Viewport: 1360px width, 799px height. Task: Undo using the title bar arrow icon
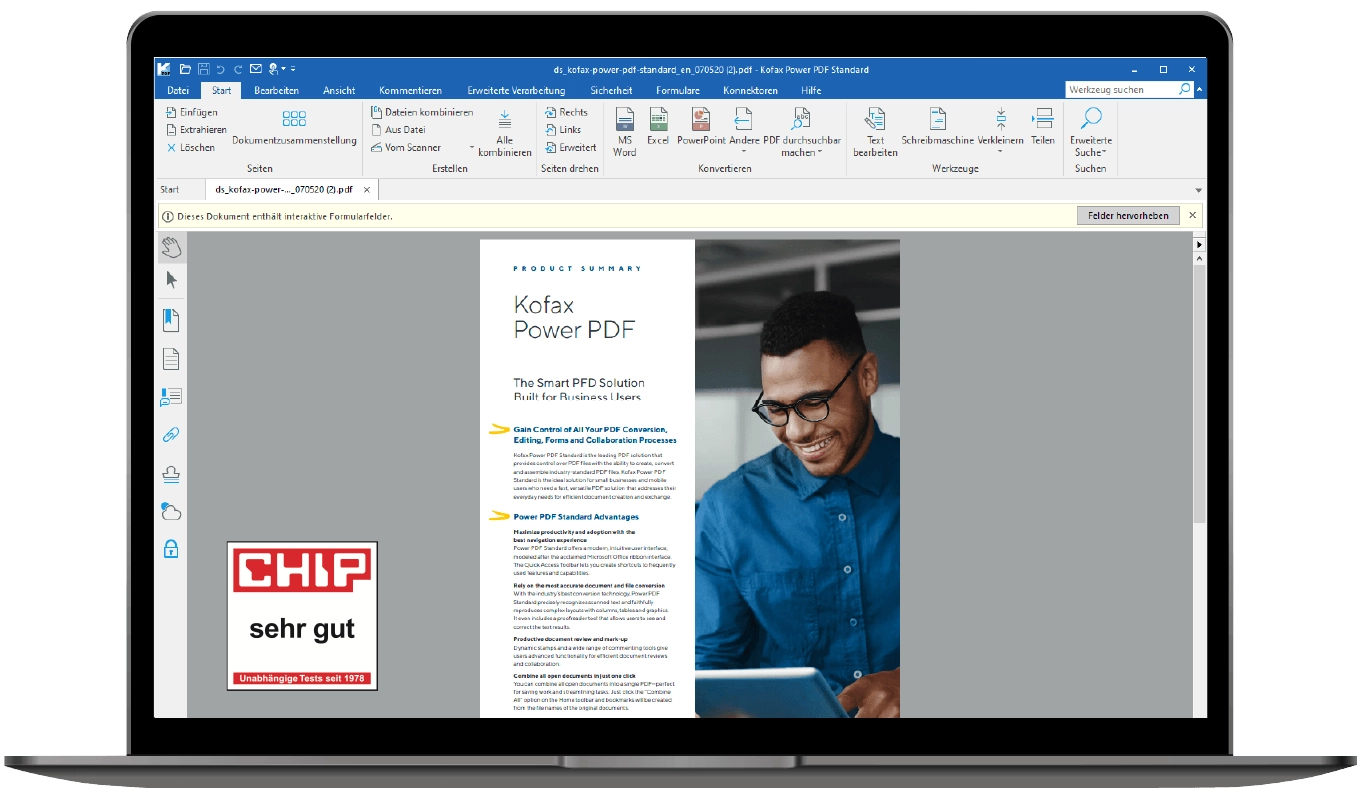(221, 69)
